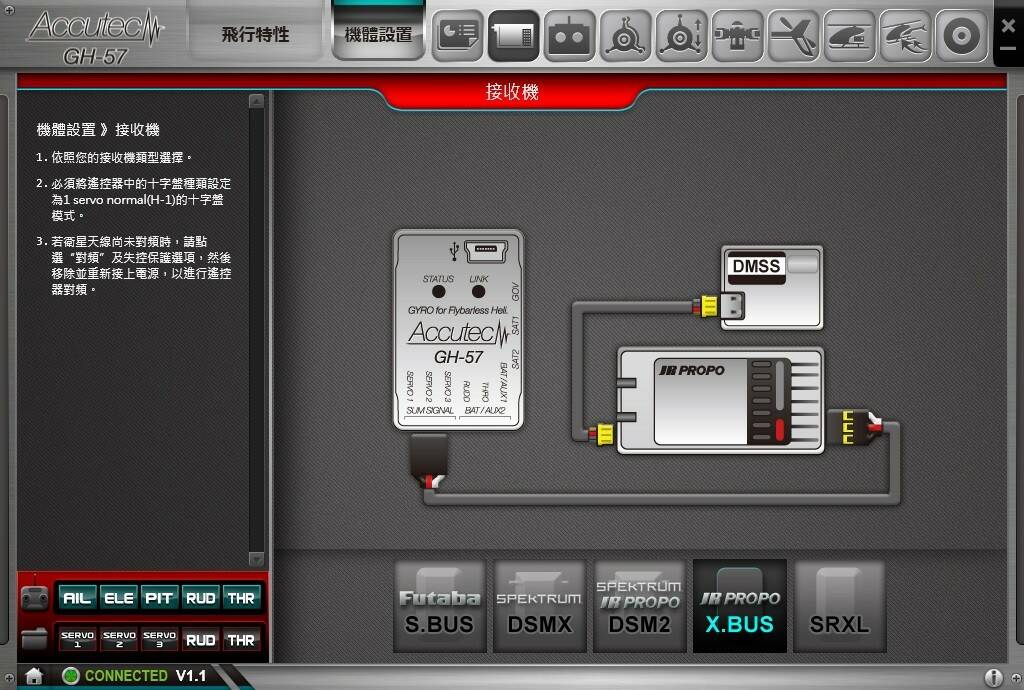Select JR PROPO X.BUS receiver type
The height and width of the screenshot is (690, 1024).
coord(739,606)
